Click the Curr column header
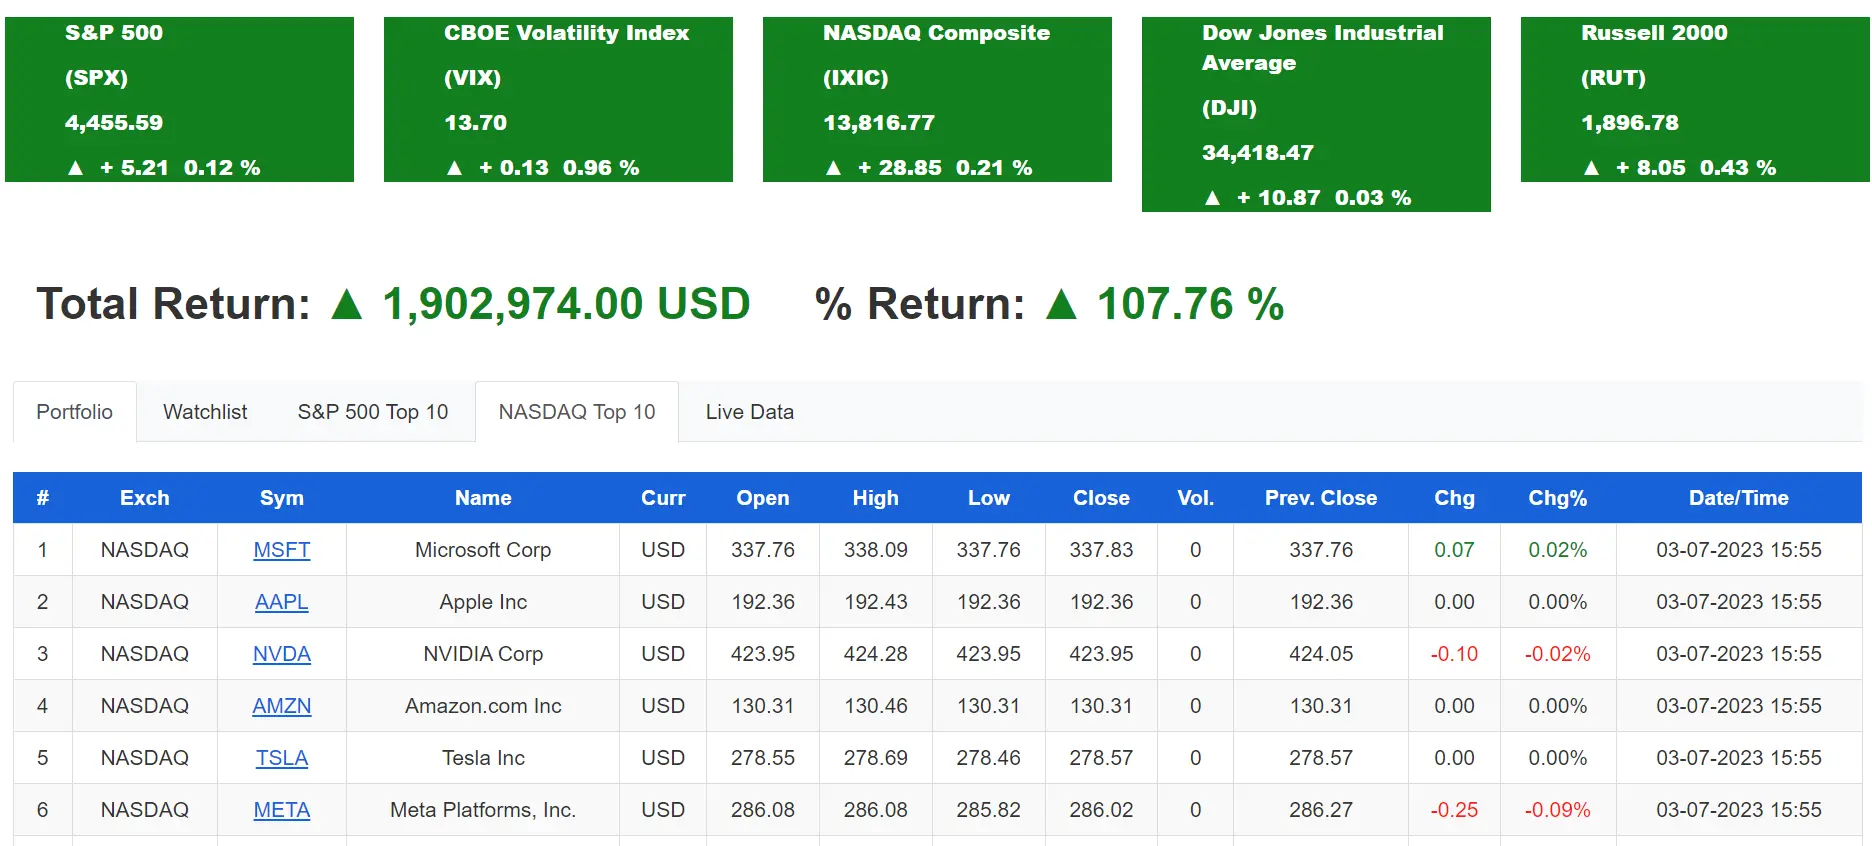The width and height of the screenshot is (1872, 846). 663,498
